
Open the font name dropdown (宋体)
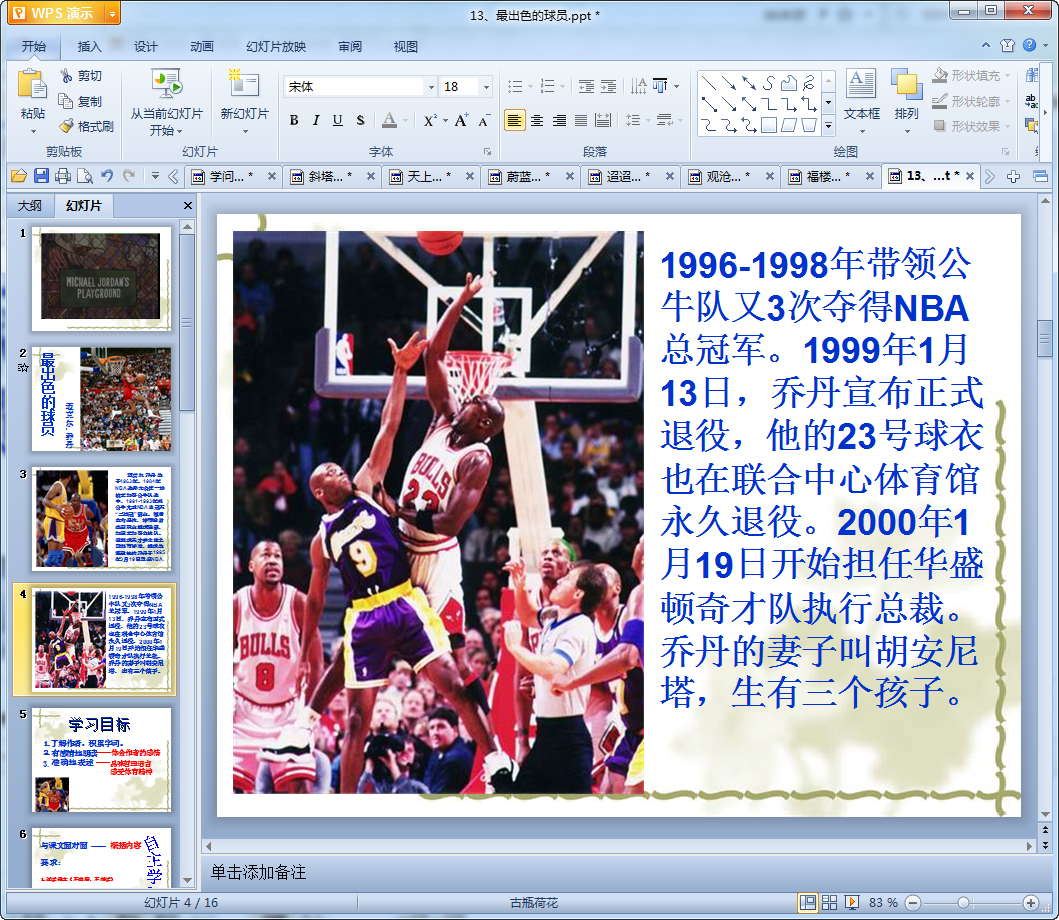coord(430,86)
